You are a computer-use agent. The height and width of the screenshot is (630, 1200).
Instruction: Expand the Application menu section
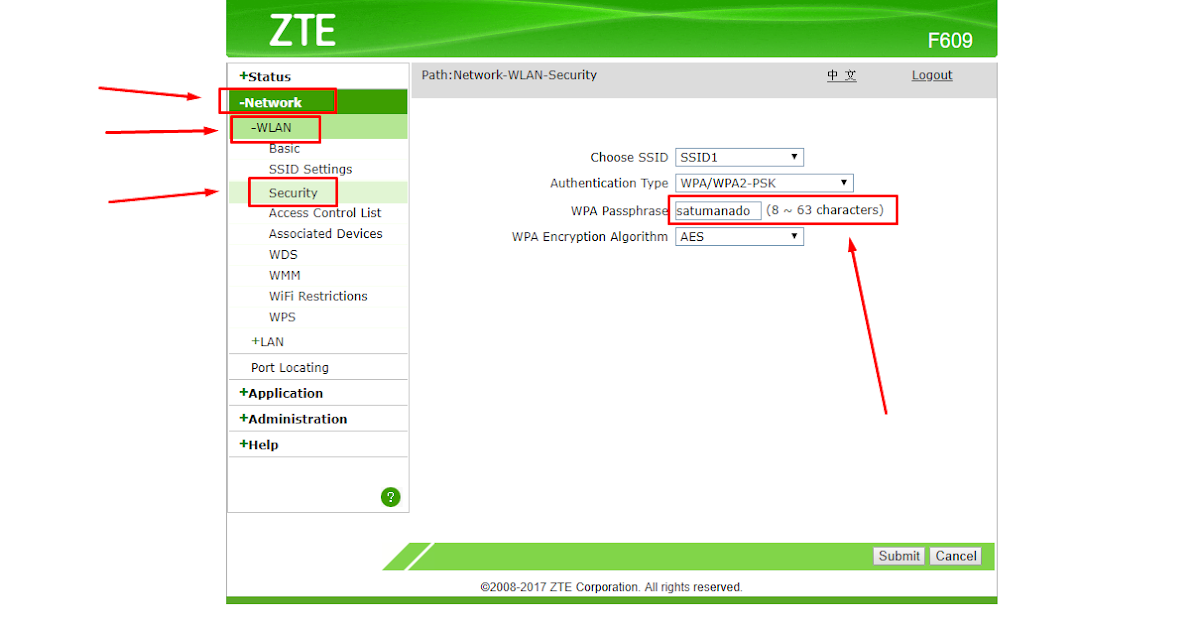[281, 393]
